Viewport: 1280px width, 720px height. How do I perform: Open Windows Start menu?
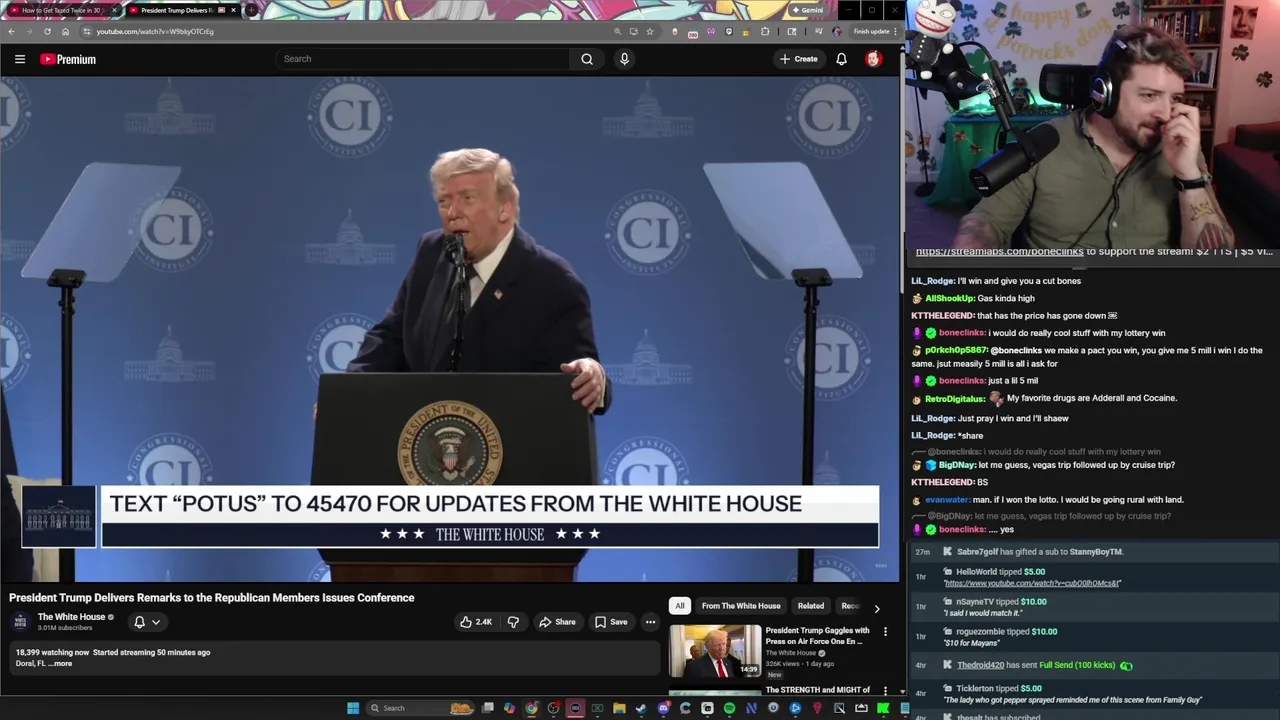click(353, 708)
